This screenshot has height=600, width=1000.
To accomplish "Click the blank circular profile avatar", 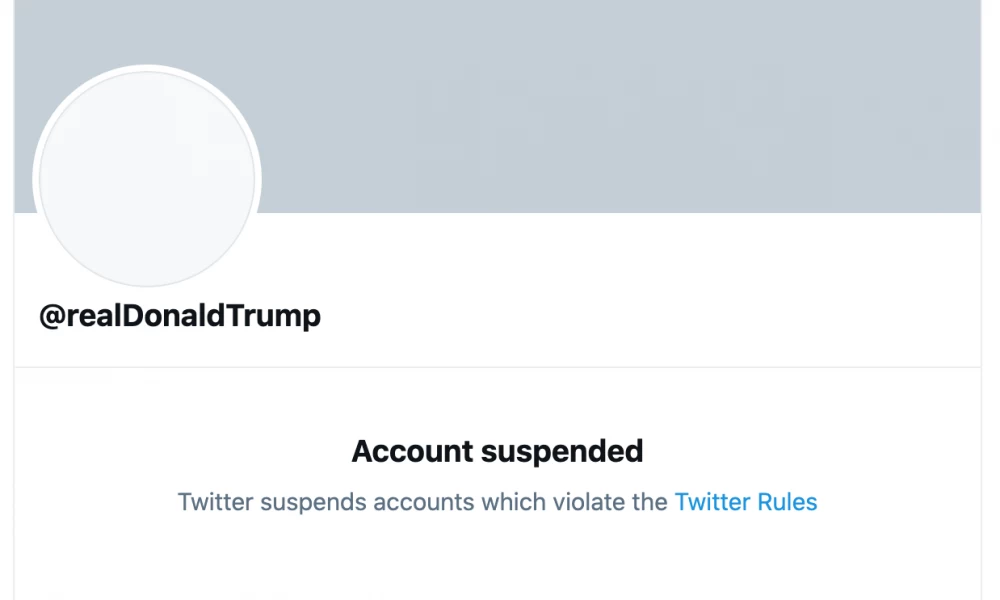I will click(147, 179).
